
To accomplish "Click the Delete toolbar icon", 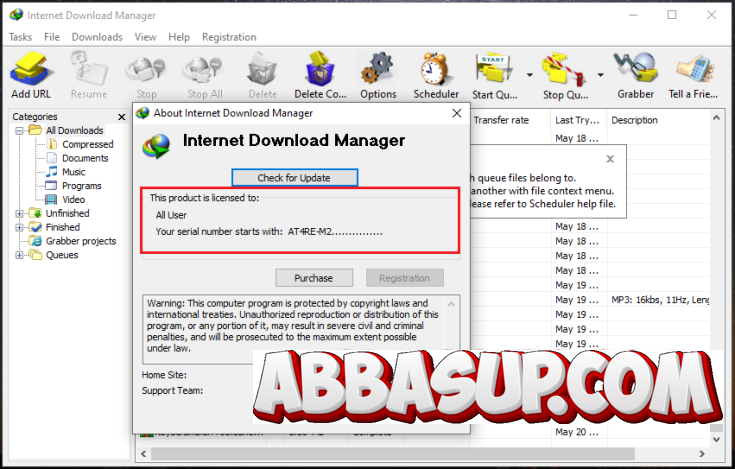I will [x=262, y=76].
